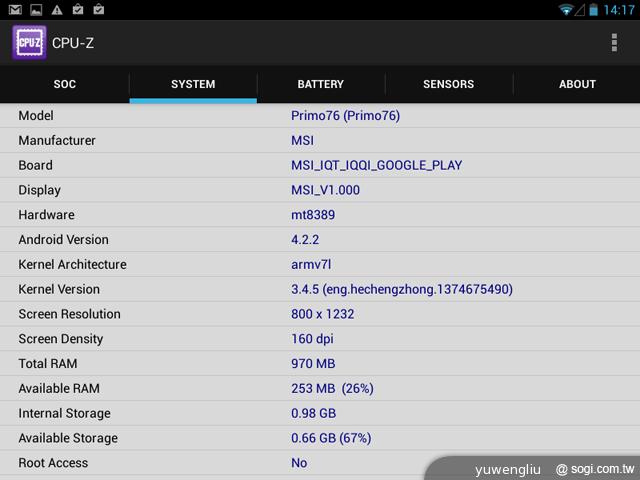This screenshot has height=480, width=640.
Task: Tap the CPU-Z app logo icon
Action: (29, 43)
